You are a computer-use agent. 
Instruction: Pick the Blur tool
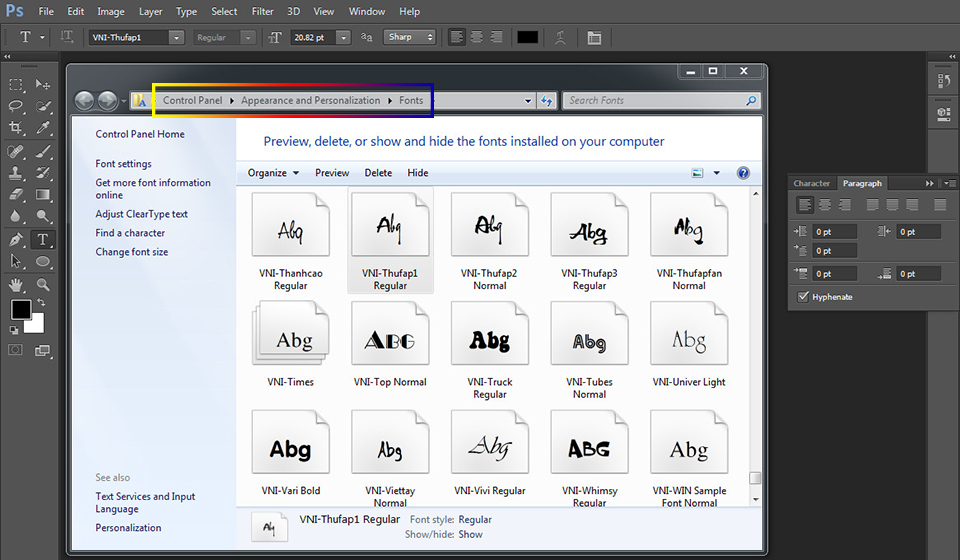click(x=16, y=216)
